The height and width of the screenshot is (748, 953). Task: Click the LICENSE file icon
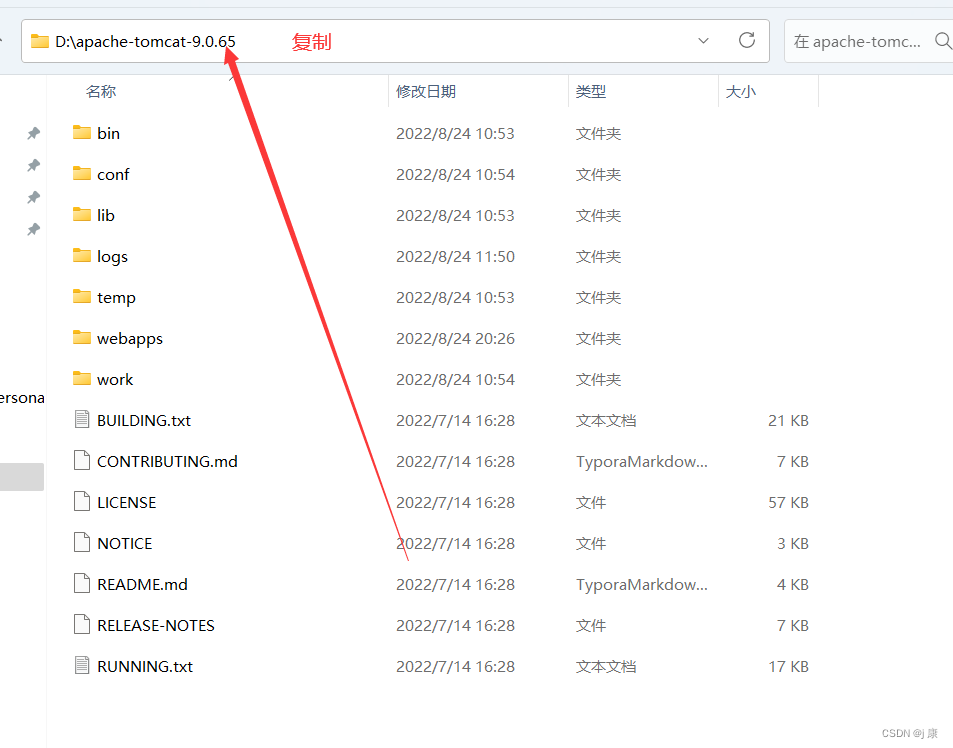pyautogui.click(x=81, y=501)
